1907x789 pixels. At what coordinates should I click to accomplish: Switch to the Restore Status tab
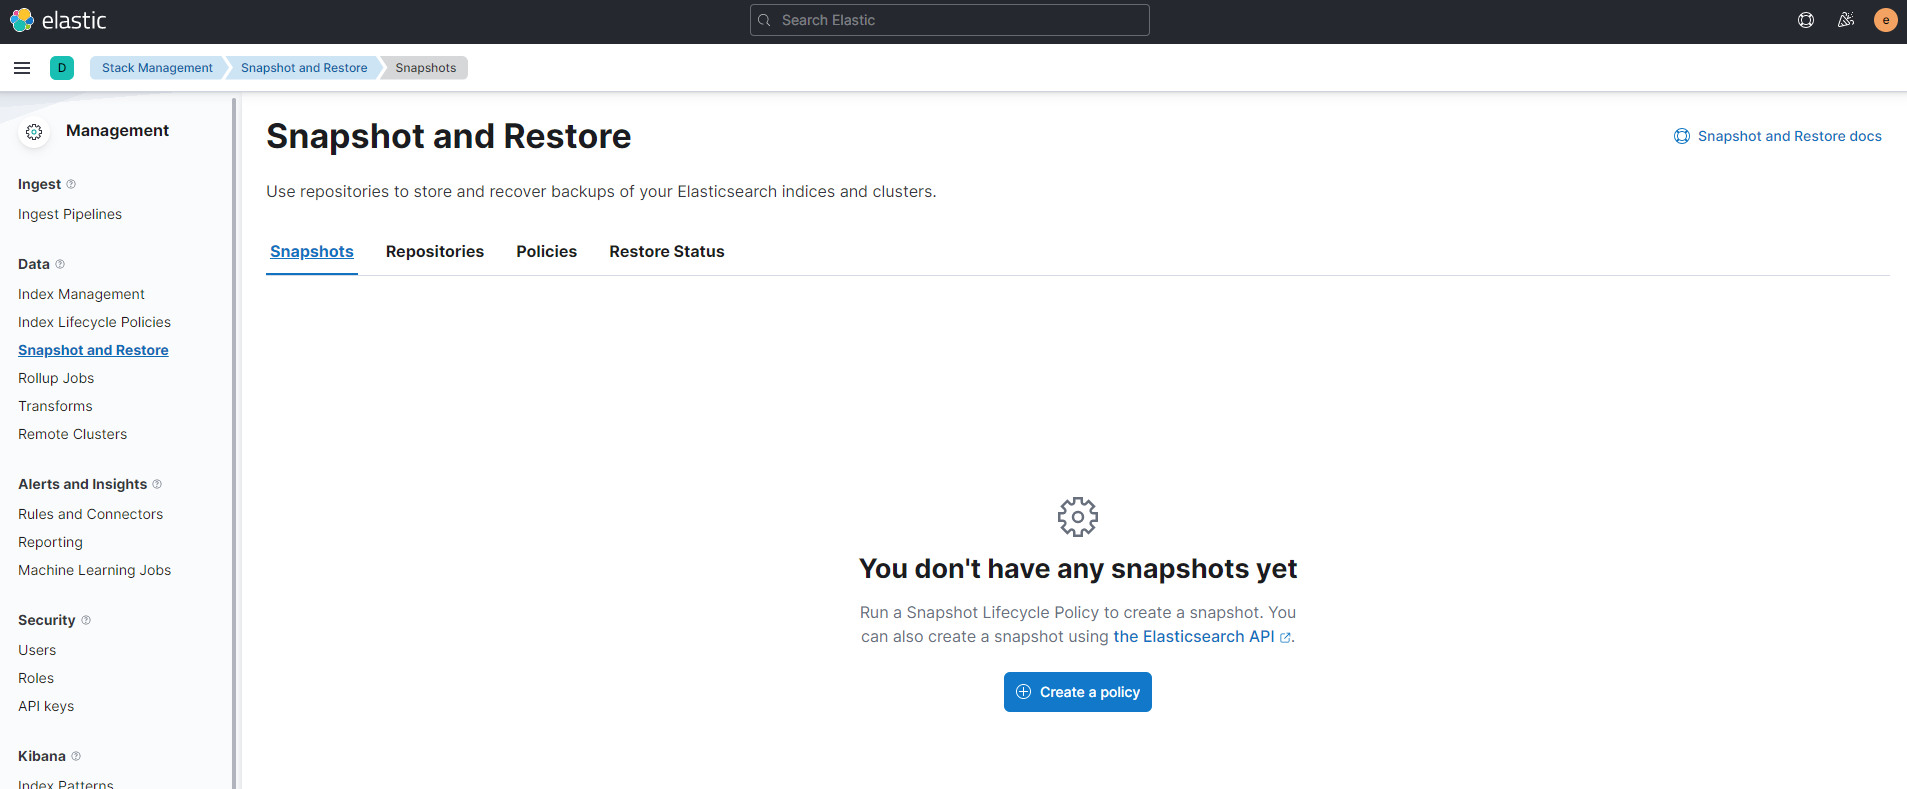click(x=667, y=252)
